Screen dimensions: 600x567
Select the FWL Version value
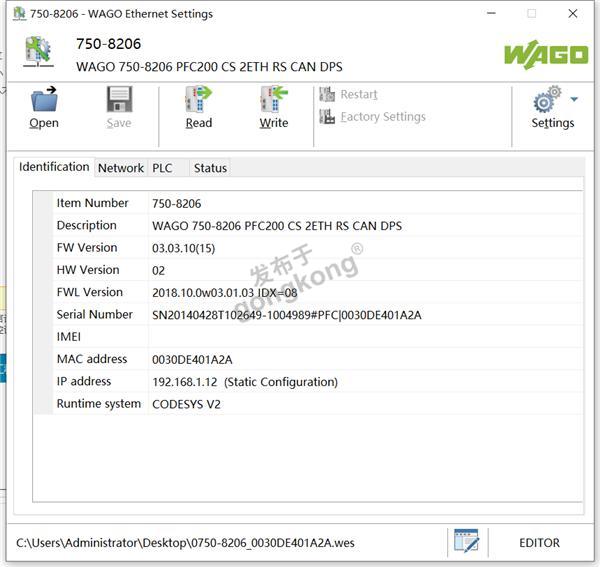click(225, 293)
